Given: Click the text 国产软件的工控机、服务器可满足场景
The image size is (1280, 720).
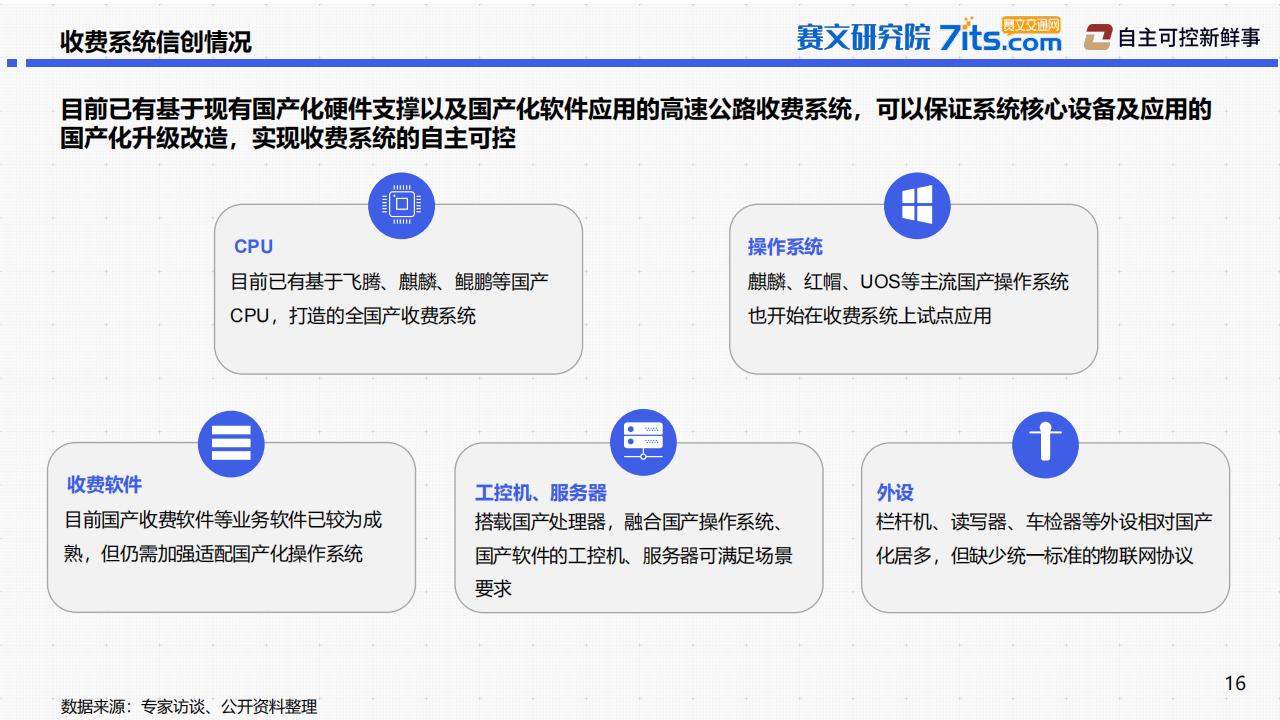Looking at the screenshot, I should coord(634,555).
